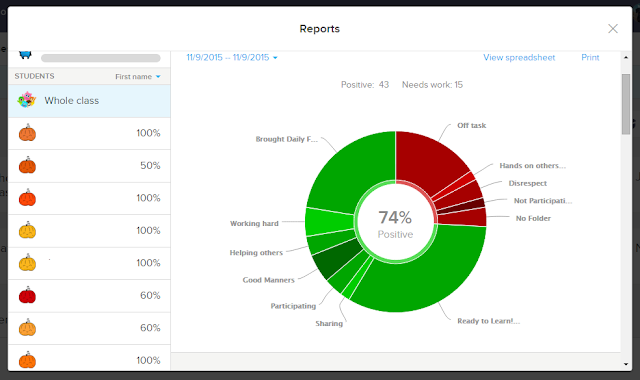Select Whole class in the students list
This screenshot has height=380, width=640.
pyautogui.click(x=89, y=101)
